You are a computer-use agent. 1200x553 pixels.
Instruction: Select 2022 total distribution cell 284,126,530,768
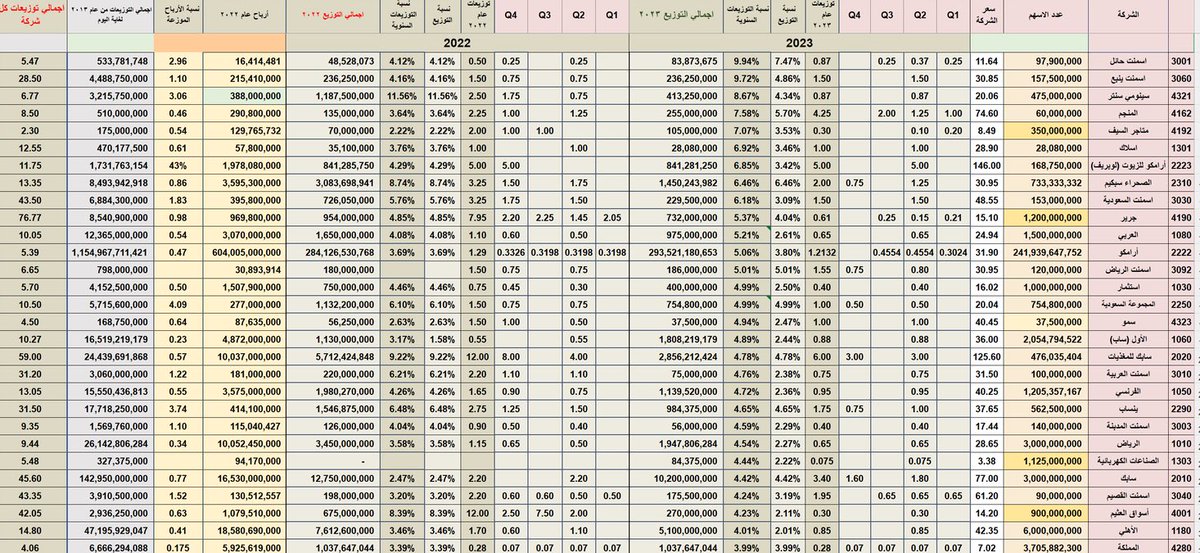[x=335, y=252]
